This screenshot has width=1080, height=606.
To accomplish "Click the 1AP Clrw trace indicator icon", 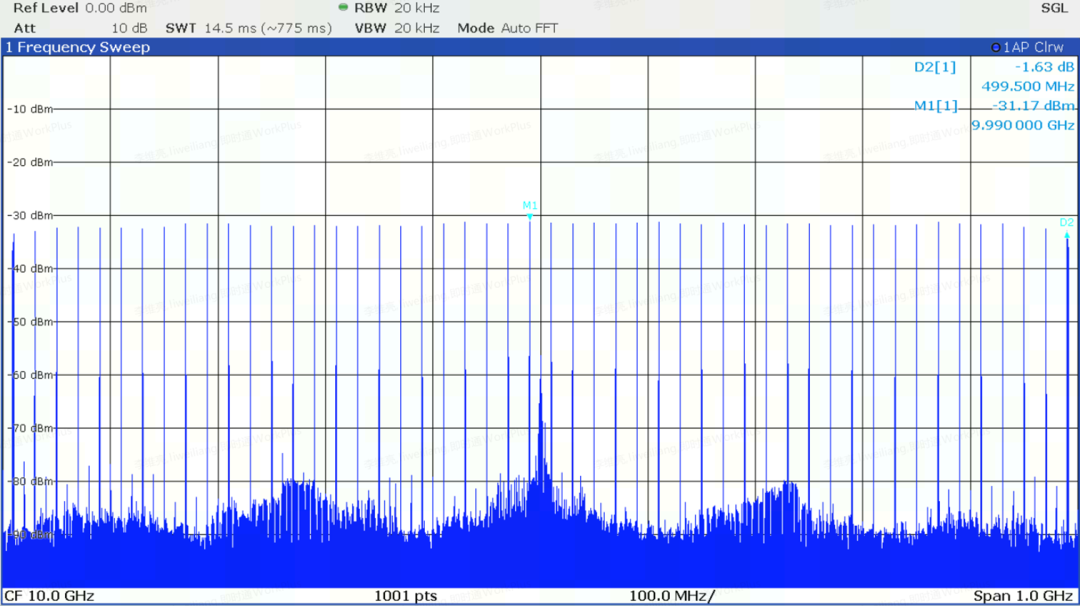I will (995, 48).
